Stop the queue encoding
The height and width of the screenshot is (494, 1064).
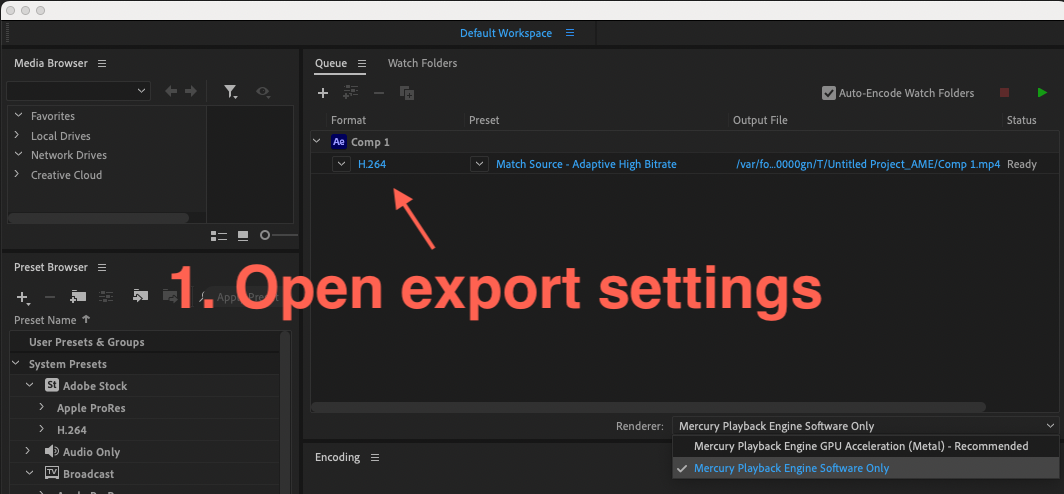tap(1005, 93)
